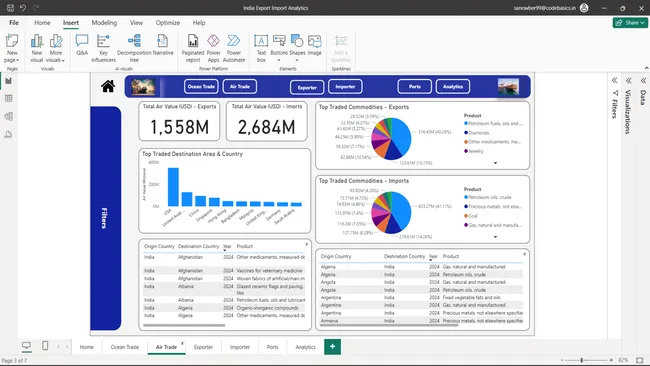Select the USA bar in chart
Image resolution: width=650 pixels, height=366 pixels.
(x=173, y=187)
